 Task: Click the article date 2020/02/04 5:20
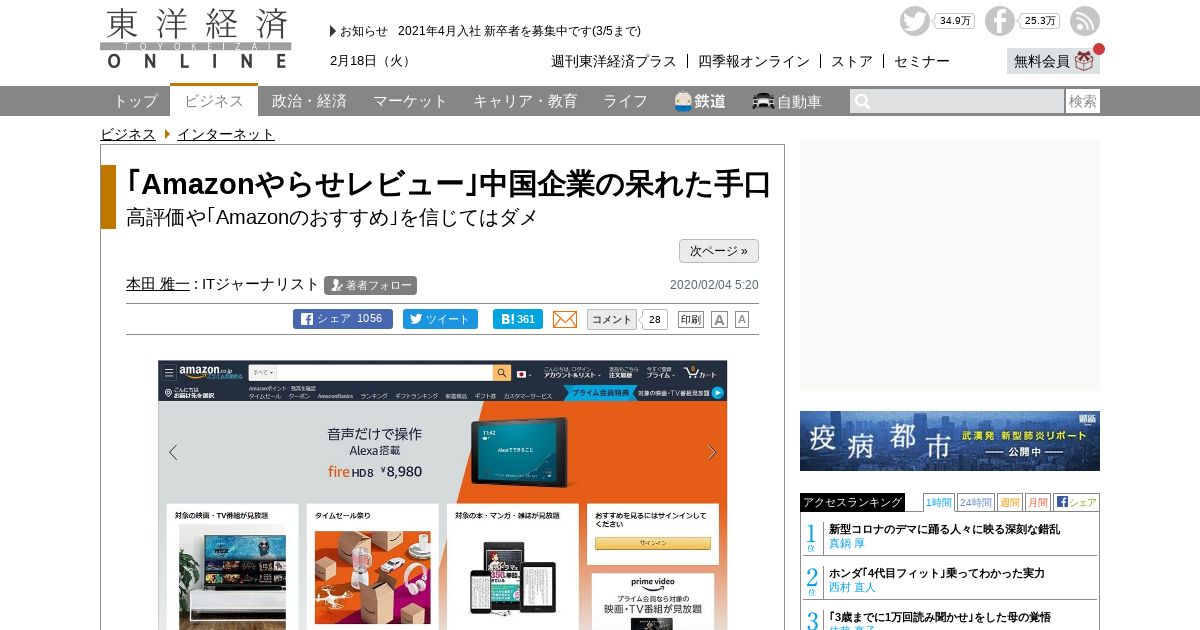coord(714,285)
